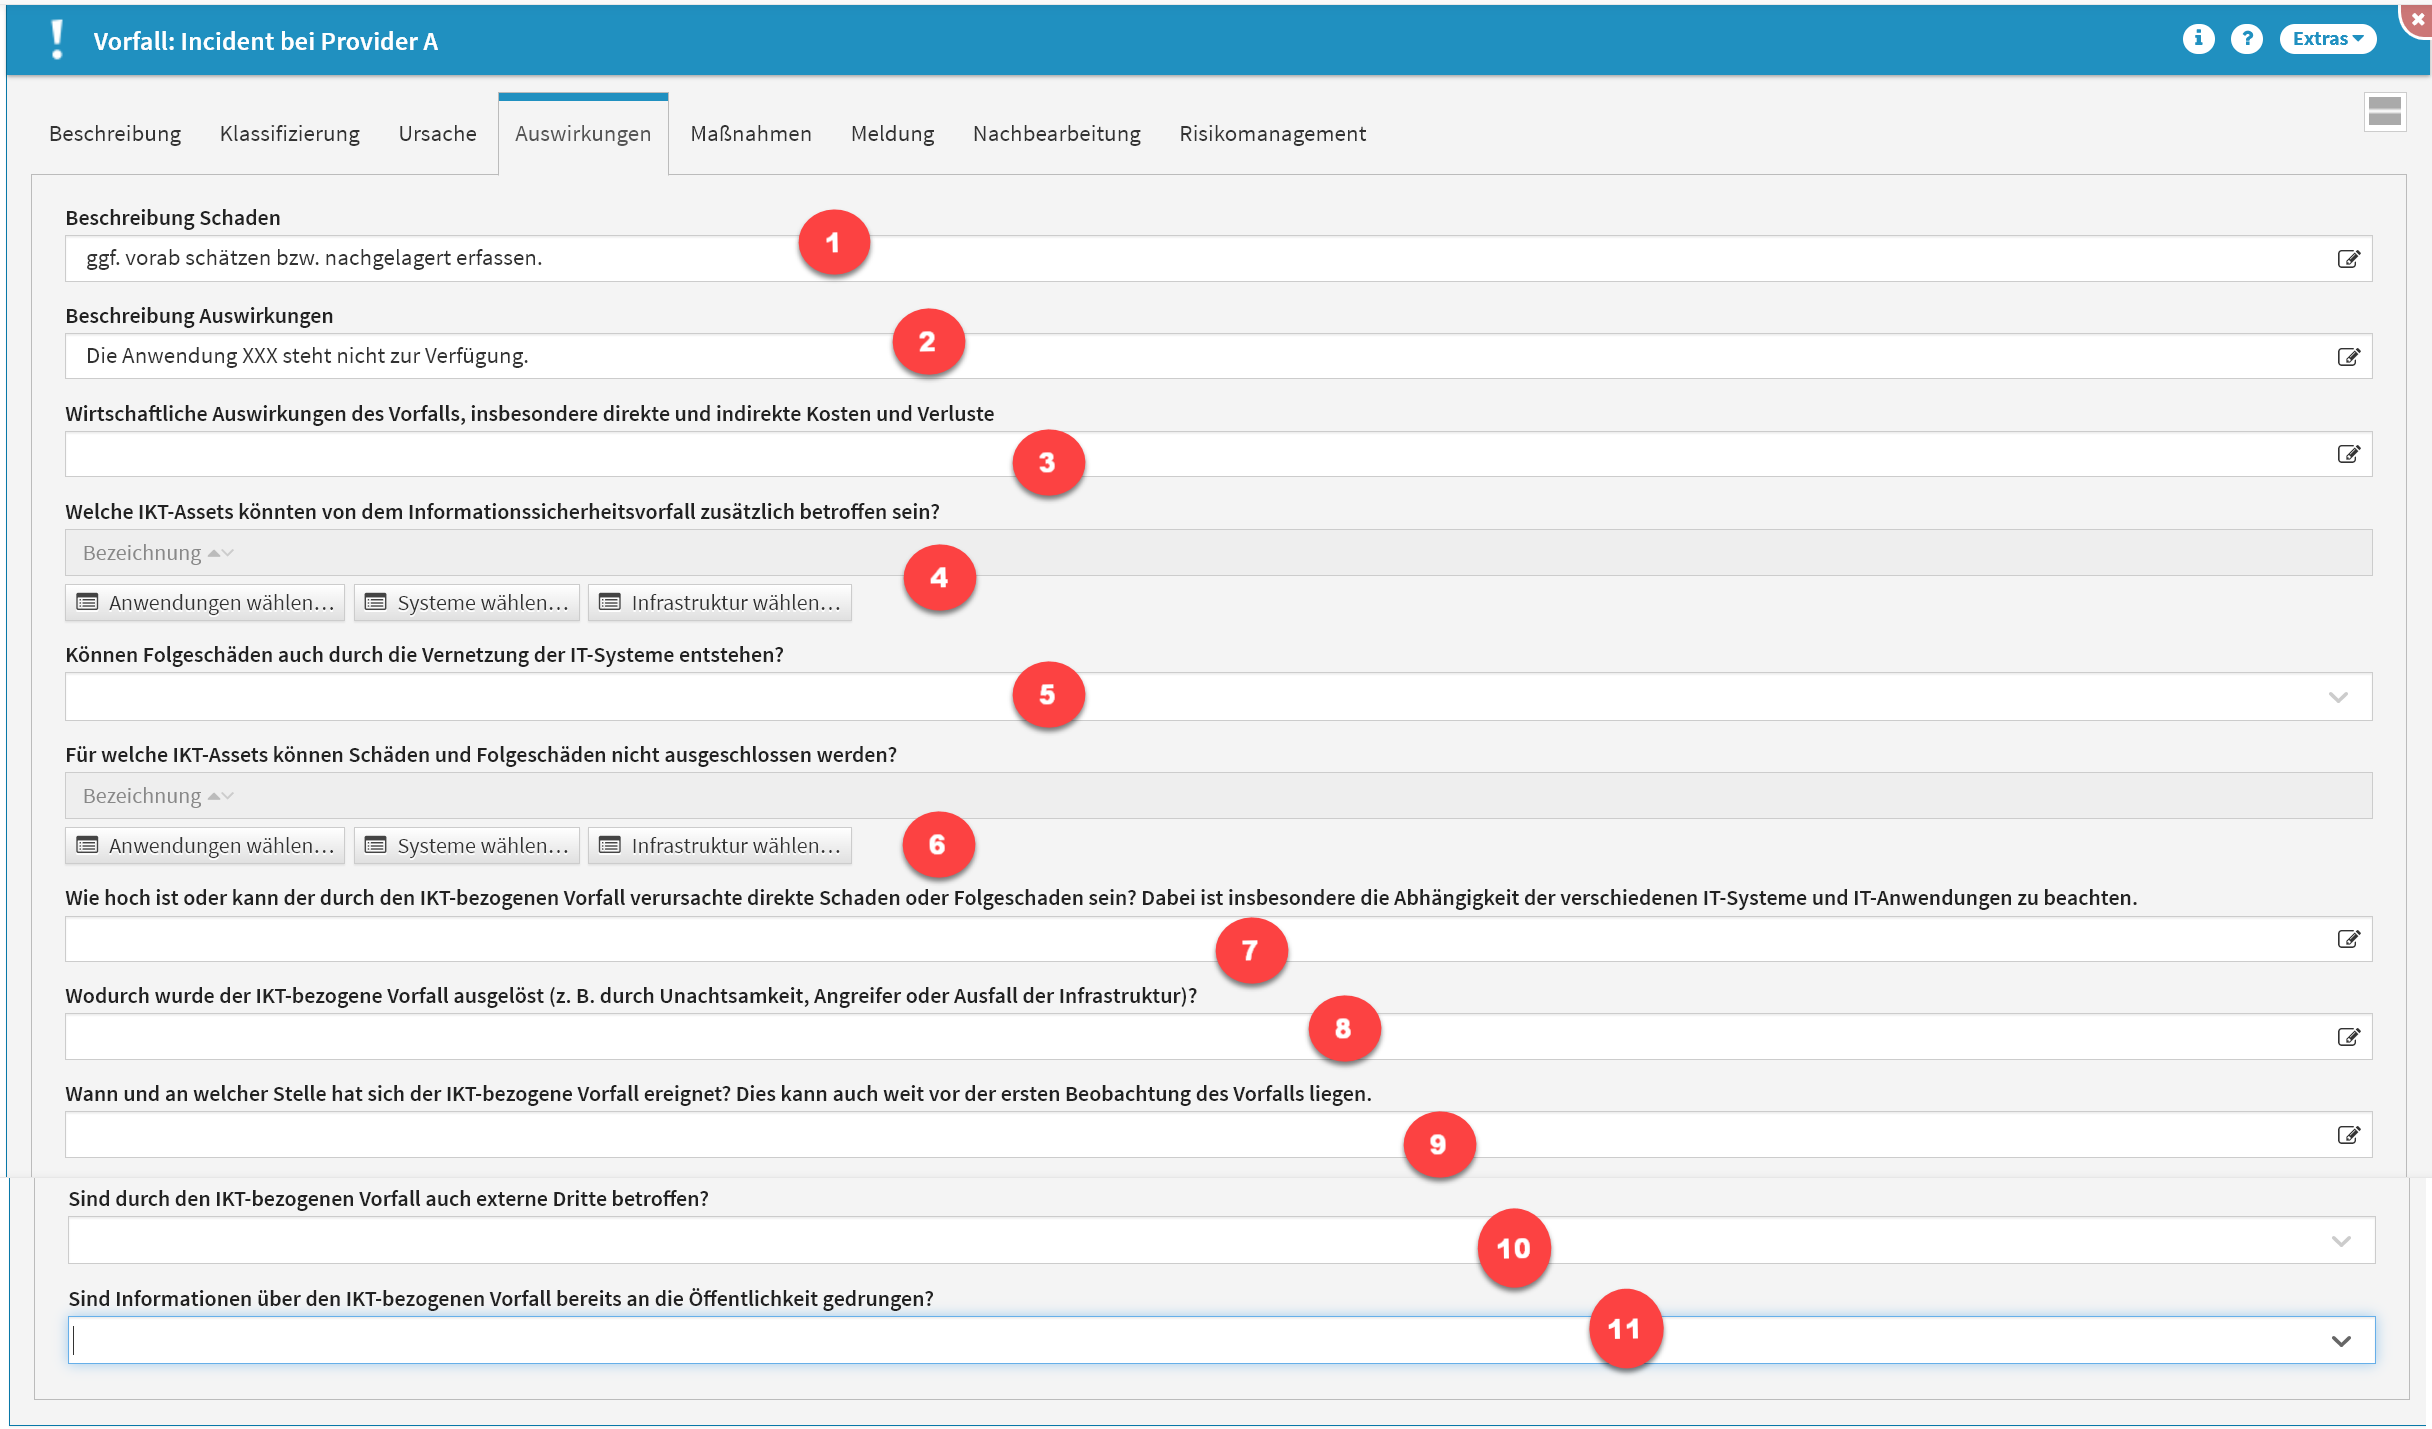This screenshot has height=1429, width=2432.
Task: Go to the Risikomanagement tab
Action: (x=1271, y=134)
